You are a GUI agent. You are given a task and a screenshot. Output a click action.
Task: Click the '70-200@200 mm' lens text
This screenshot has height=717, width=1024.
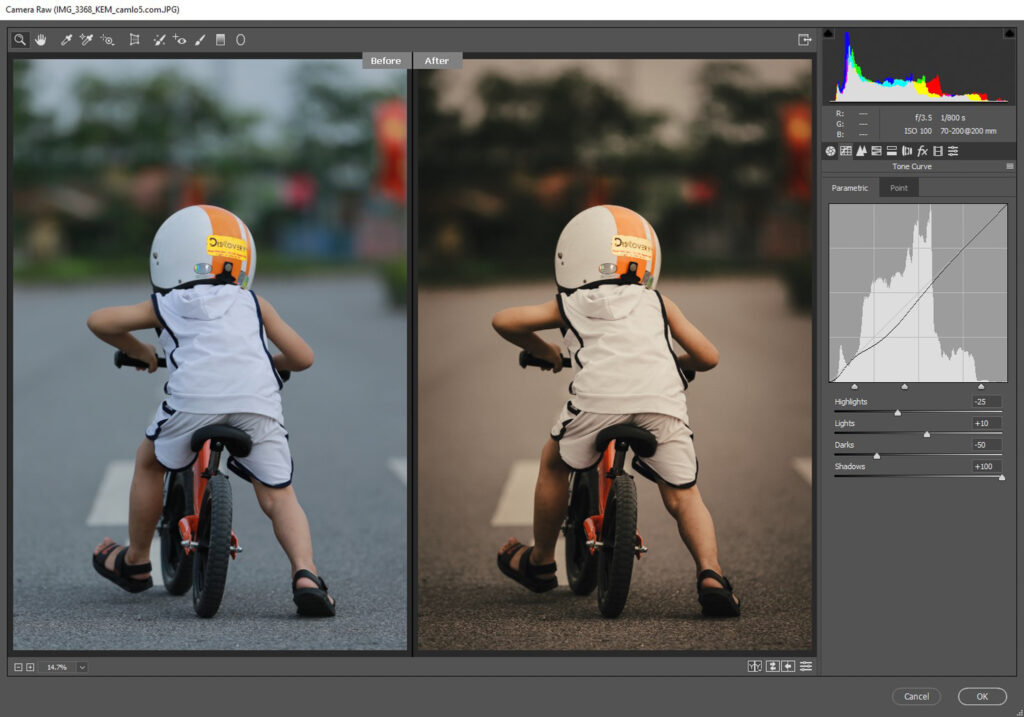coord(968,131)
